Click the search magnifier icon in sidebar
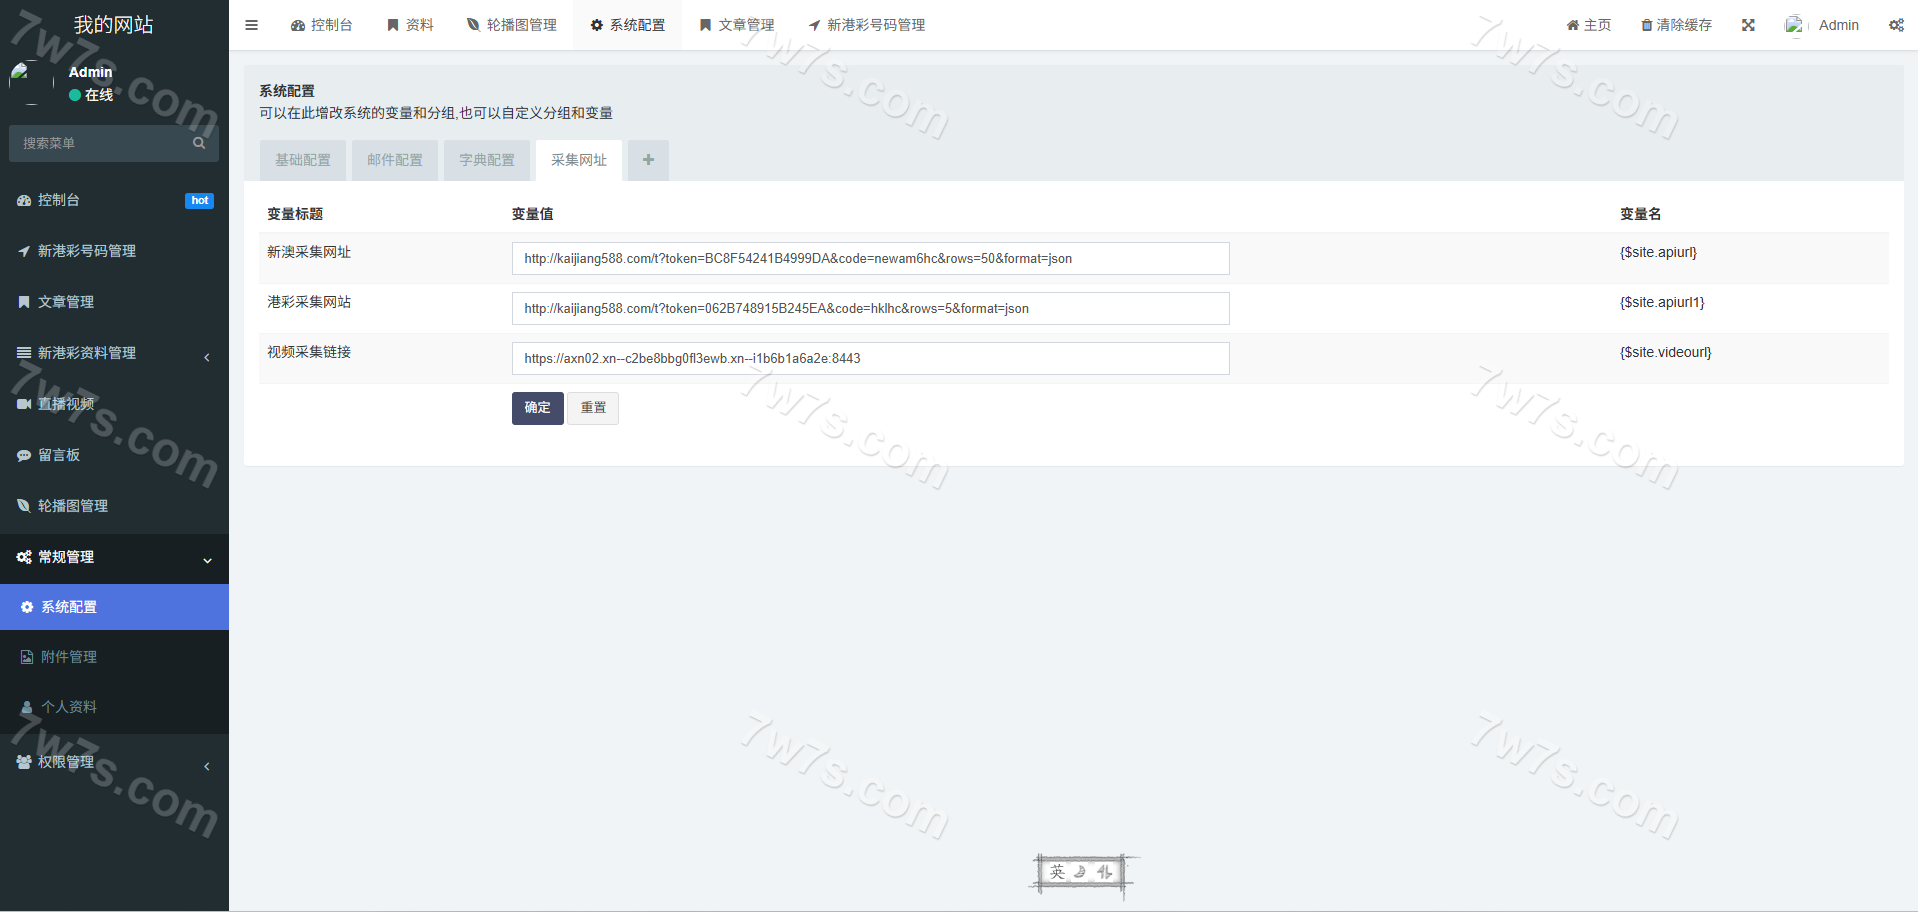1918x912 pixels. [x=199, y=143]
